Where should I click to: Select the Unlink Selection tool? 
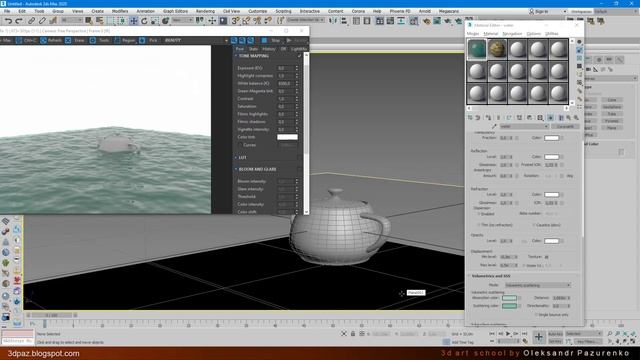[42, 21]
